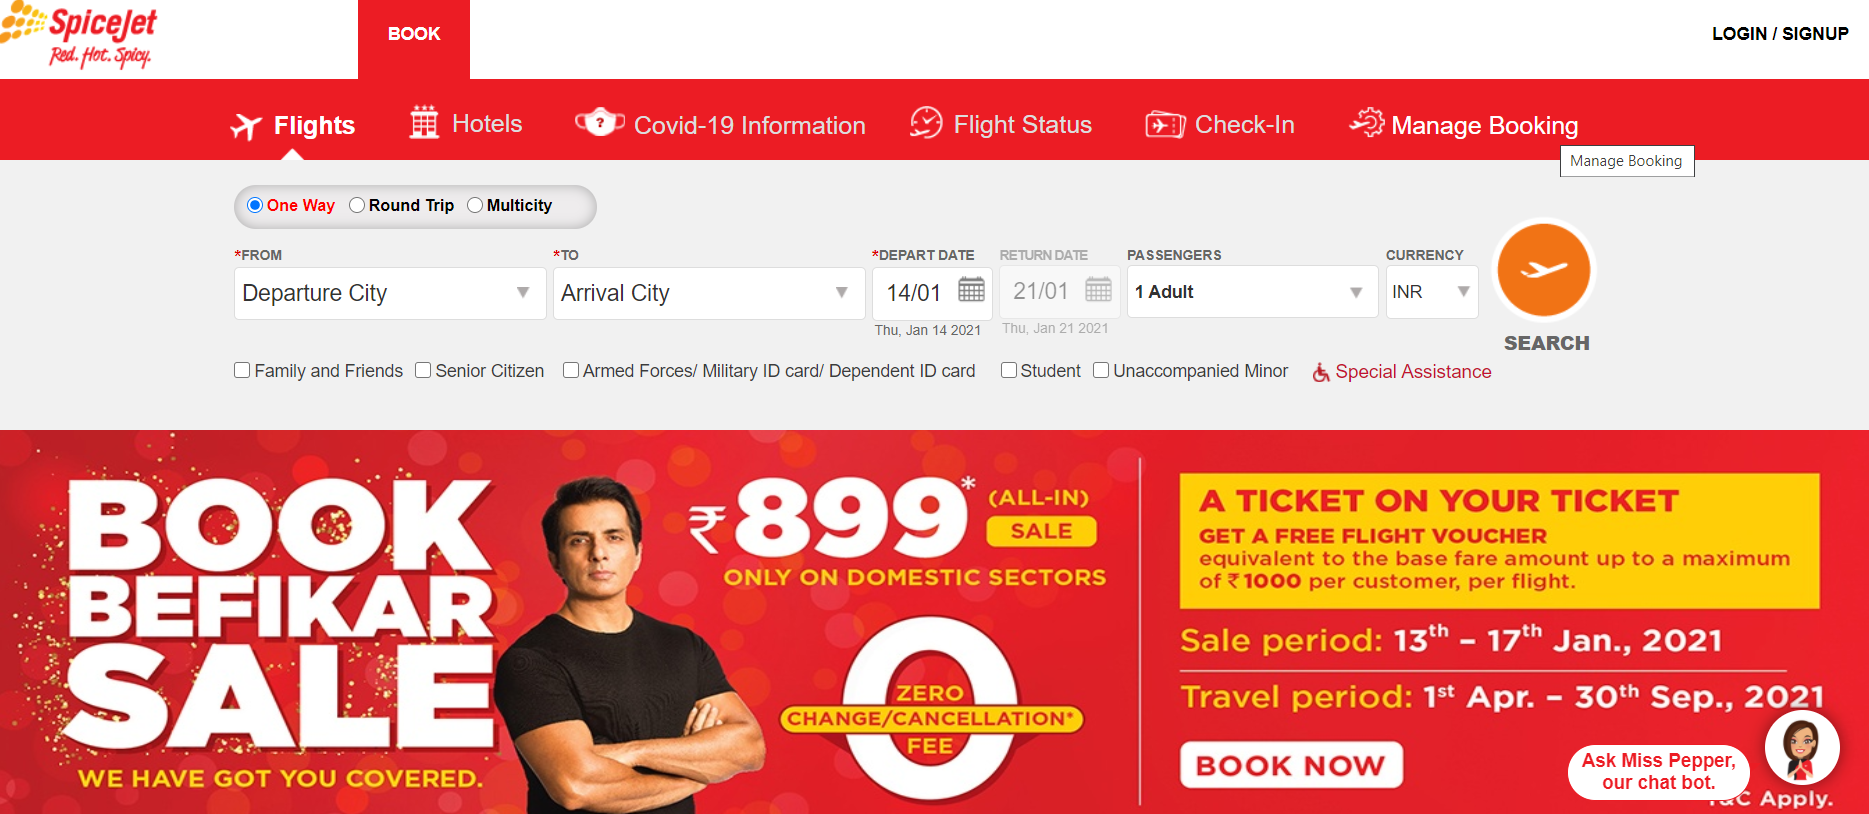
Task: Expand the Departure City dropdown
Action: pos(390,293)
